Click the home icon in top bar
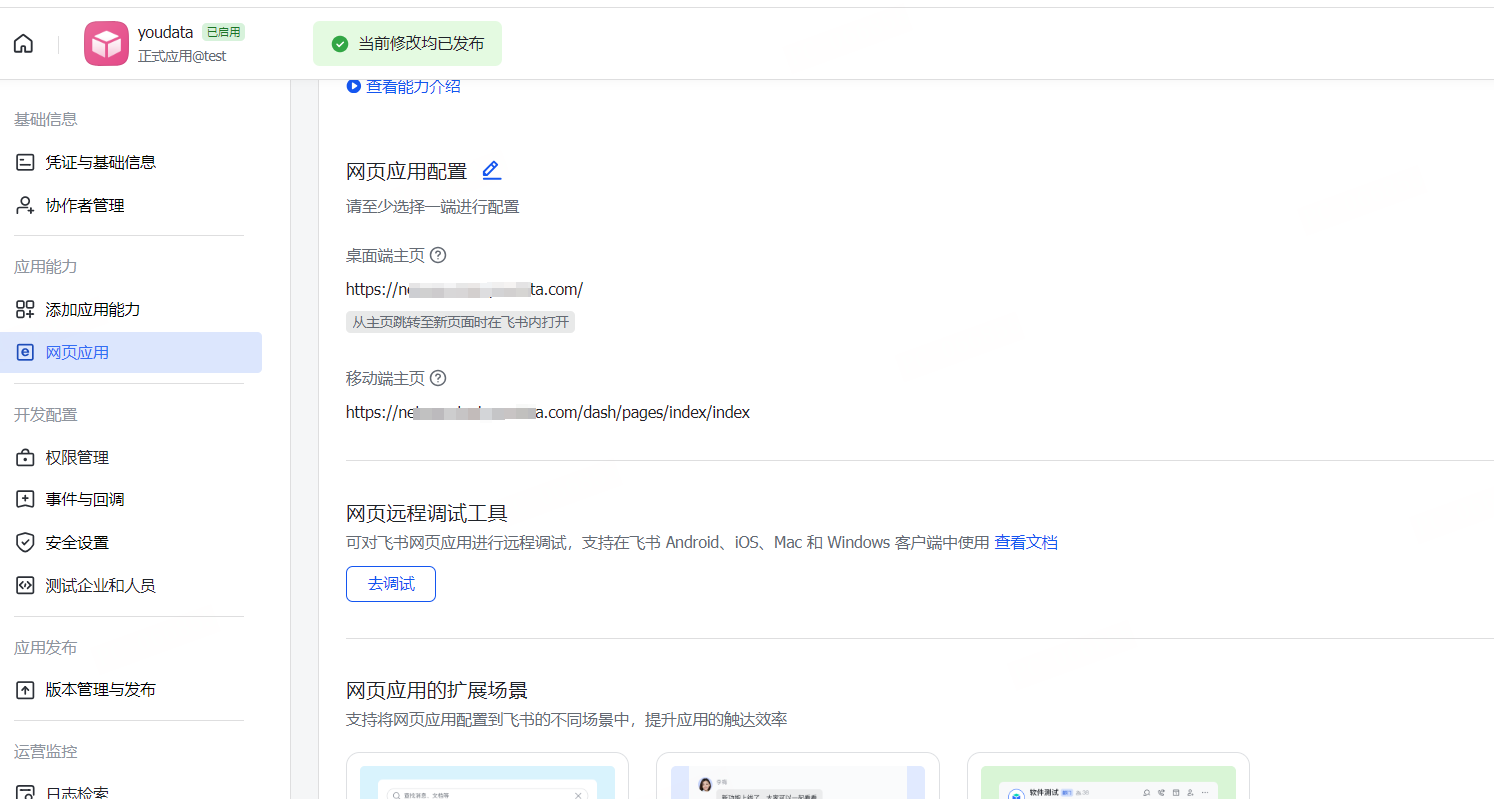 (x=23, y=44)
